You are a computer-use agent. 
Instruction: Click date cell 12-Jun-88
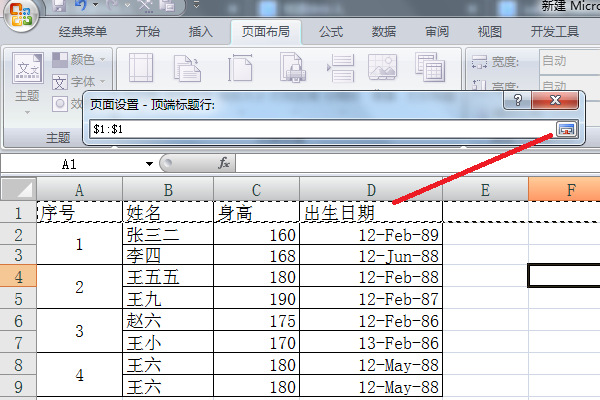coord(371,255)
